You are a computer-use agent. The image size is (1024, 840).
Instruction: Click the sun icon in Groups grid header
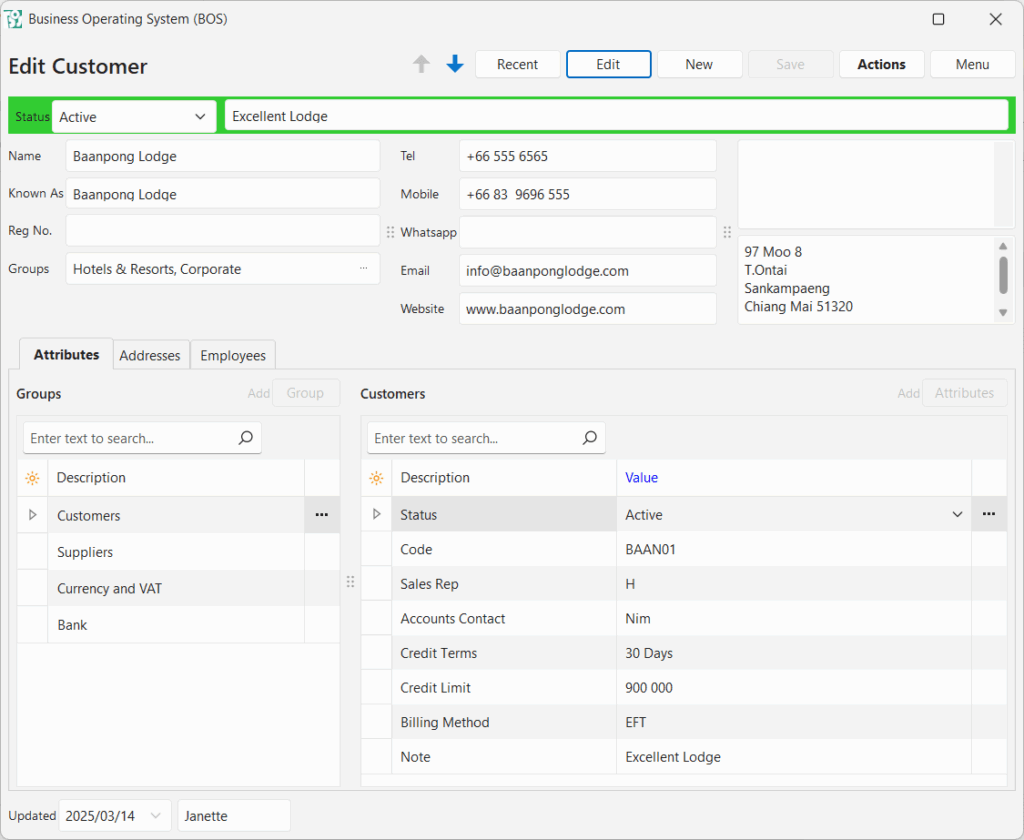pos(32,478)
